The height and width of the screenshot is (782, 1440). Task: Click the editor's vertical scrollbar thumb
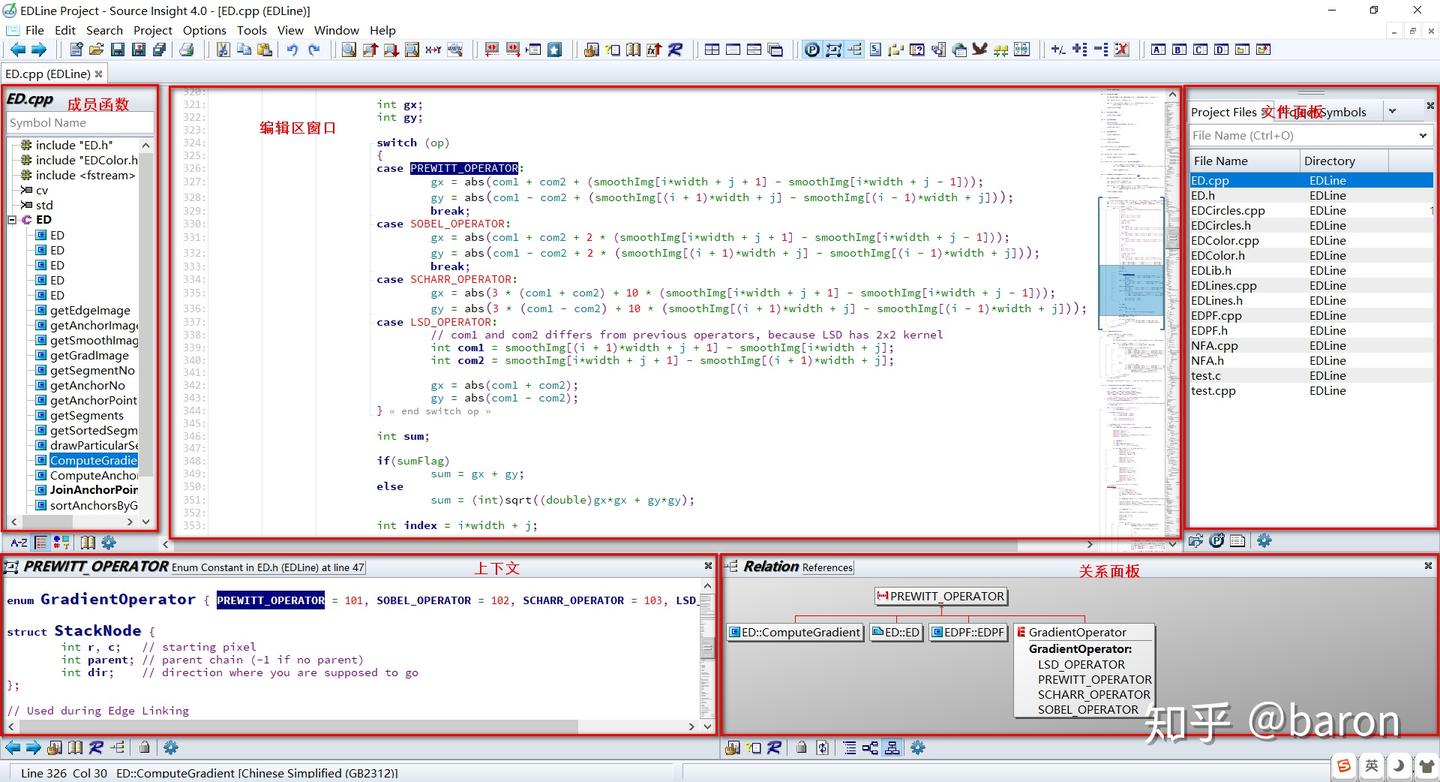pos(1172,236)
